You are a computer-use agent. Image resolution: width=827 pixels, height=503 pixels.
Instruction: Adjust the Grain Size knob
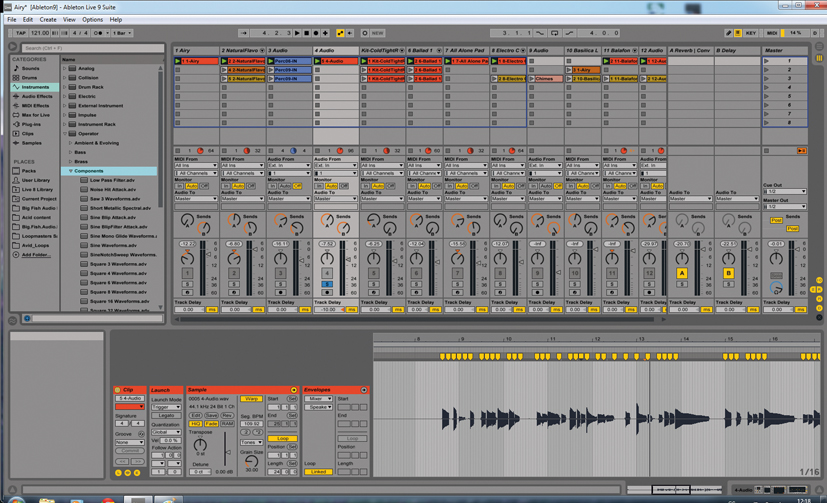point(252,461)
